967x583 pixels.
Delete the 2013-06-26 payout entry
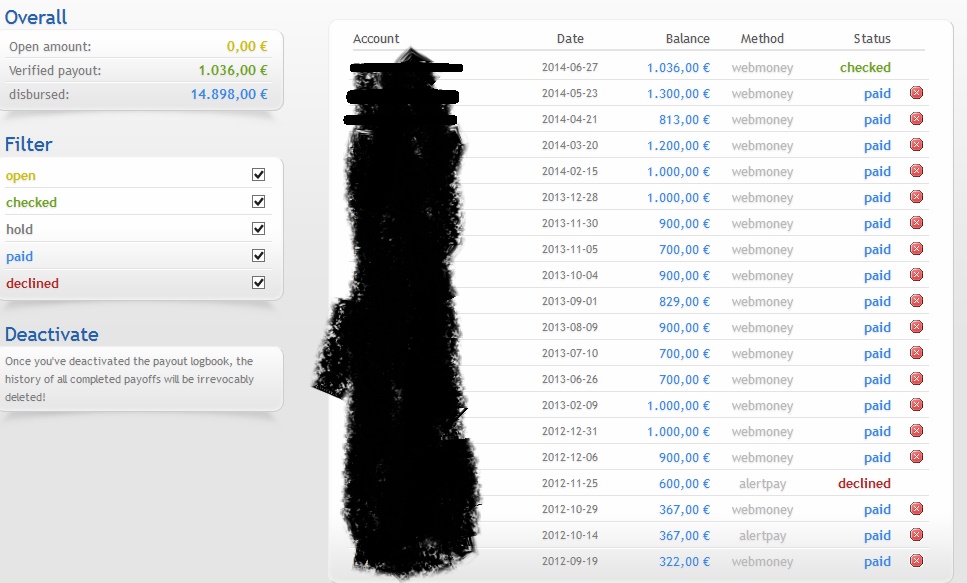tap(916, 379)
